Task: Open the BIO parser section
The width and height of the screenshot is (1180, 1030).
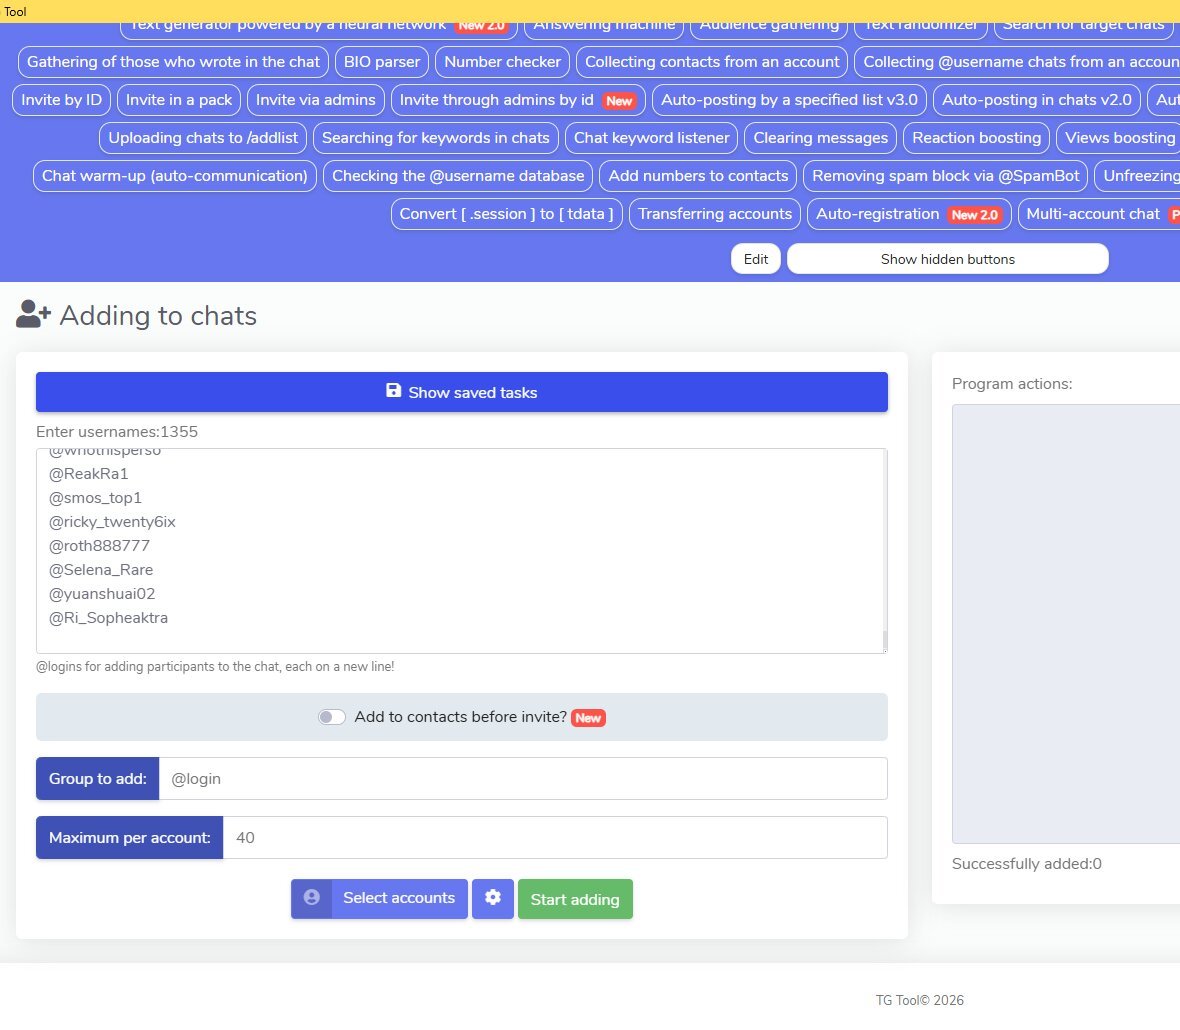Action: (382, 62)
